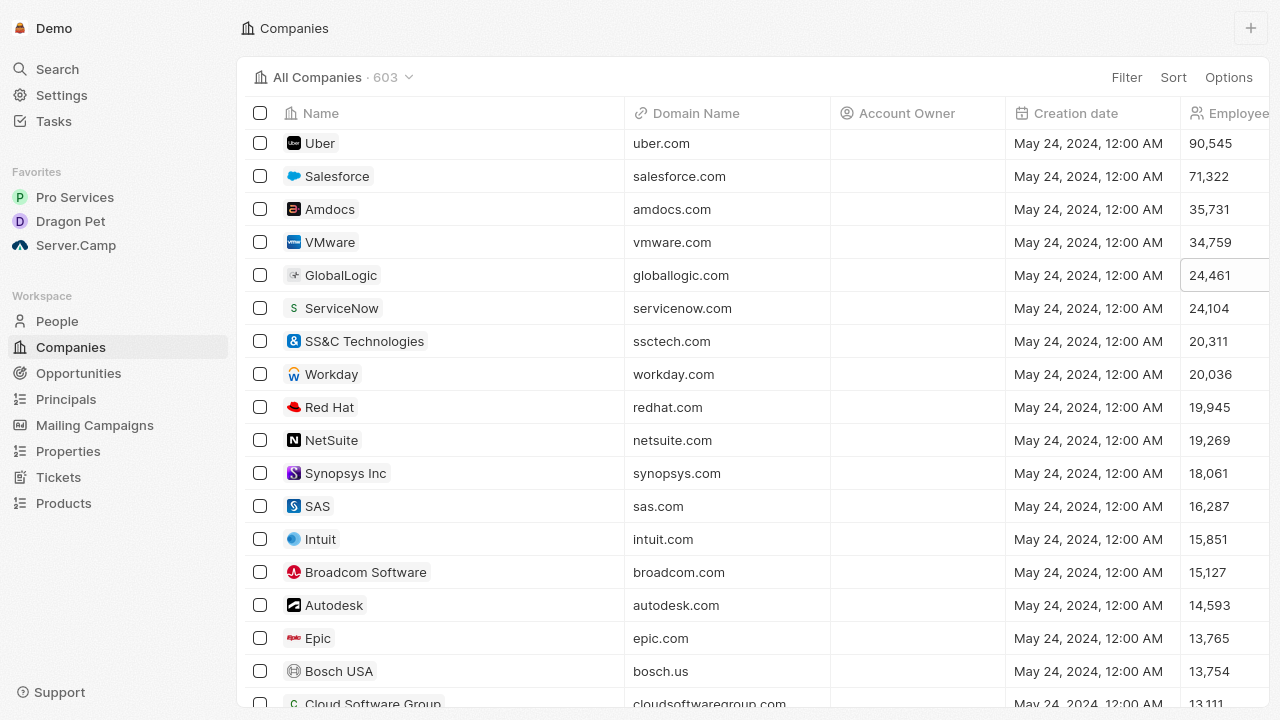Click the Creation date cell for NetSuite
Image resolution: width=1280 pixels, height=720 pixels.
coord(1093,440)
